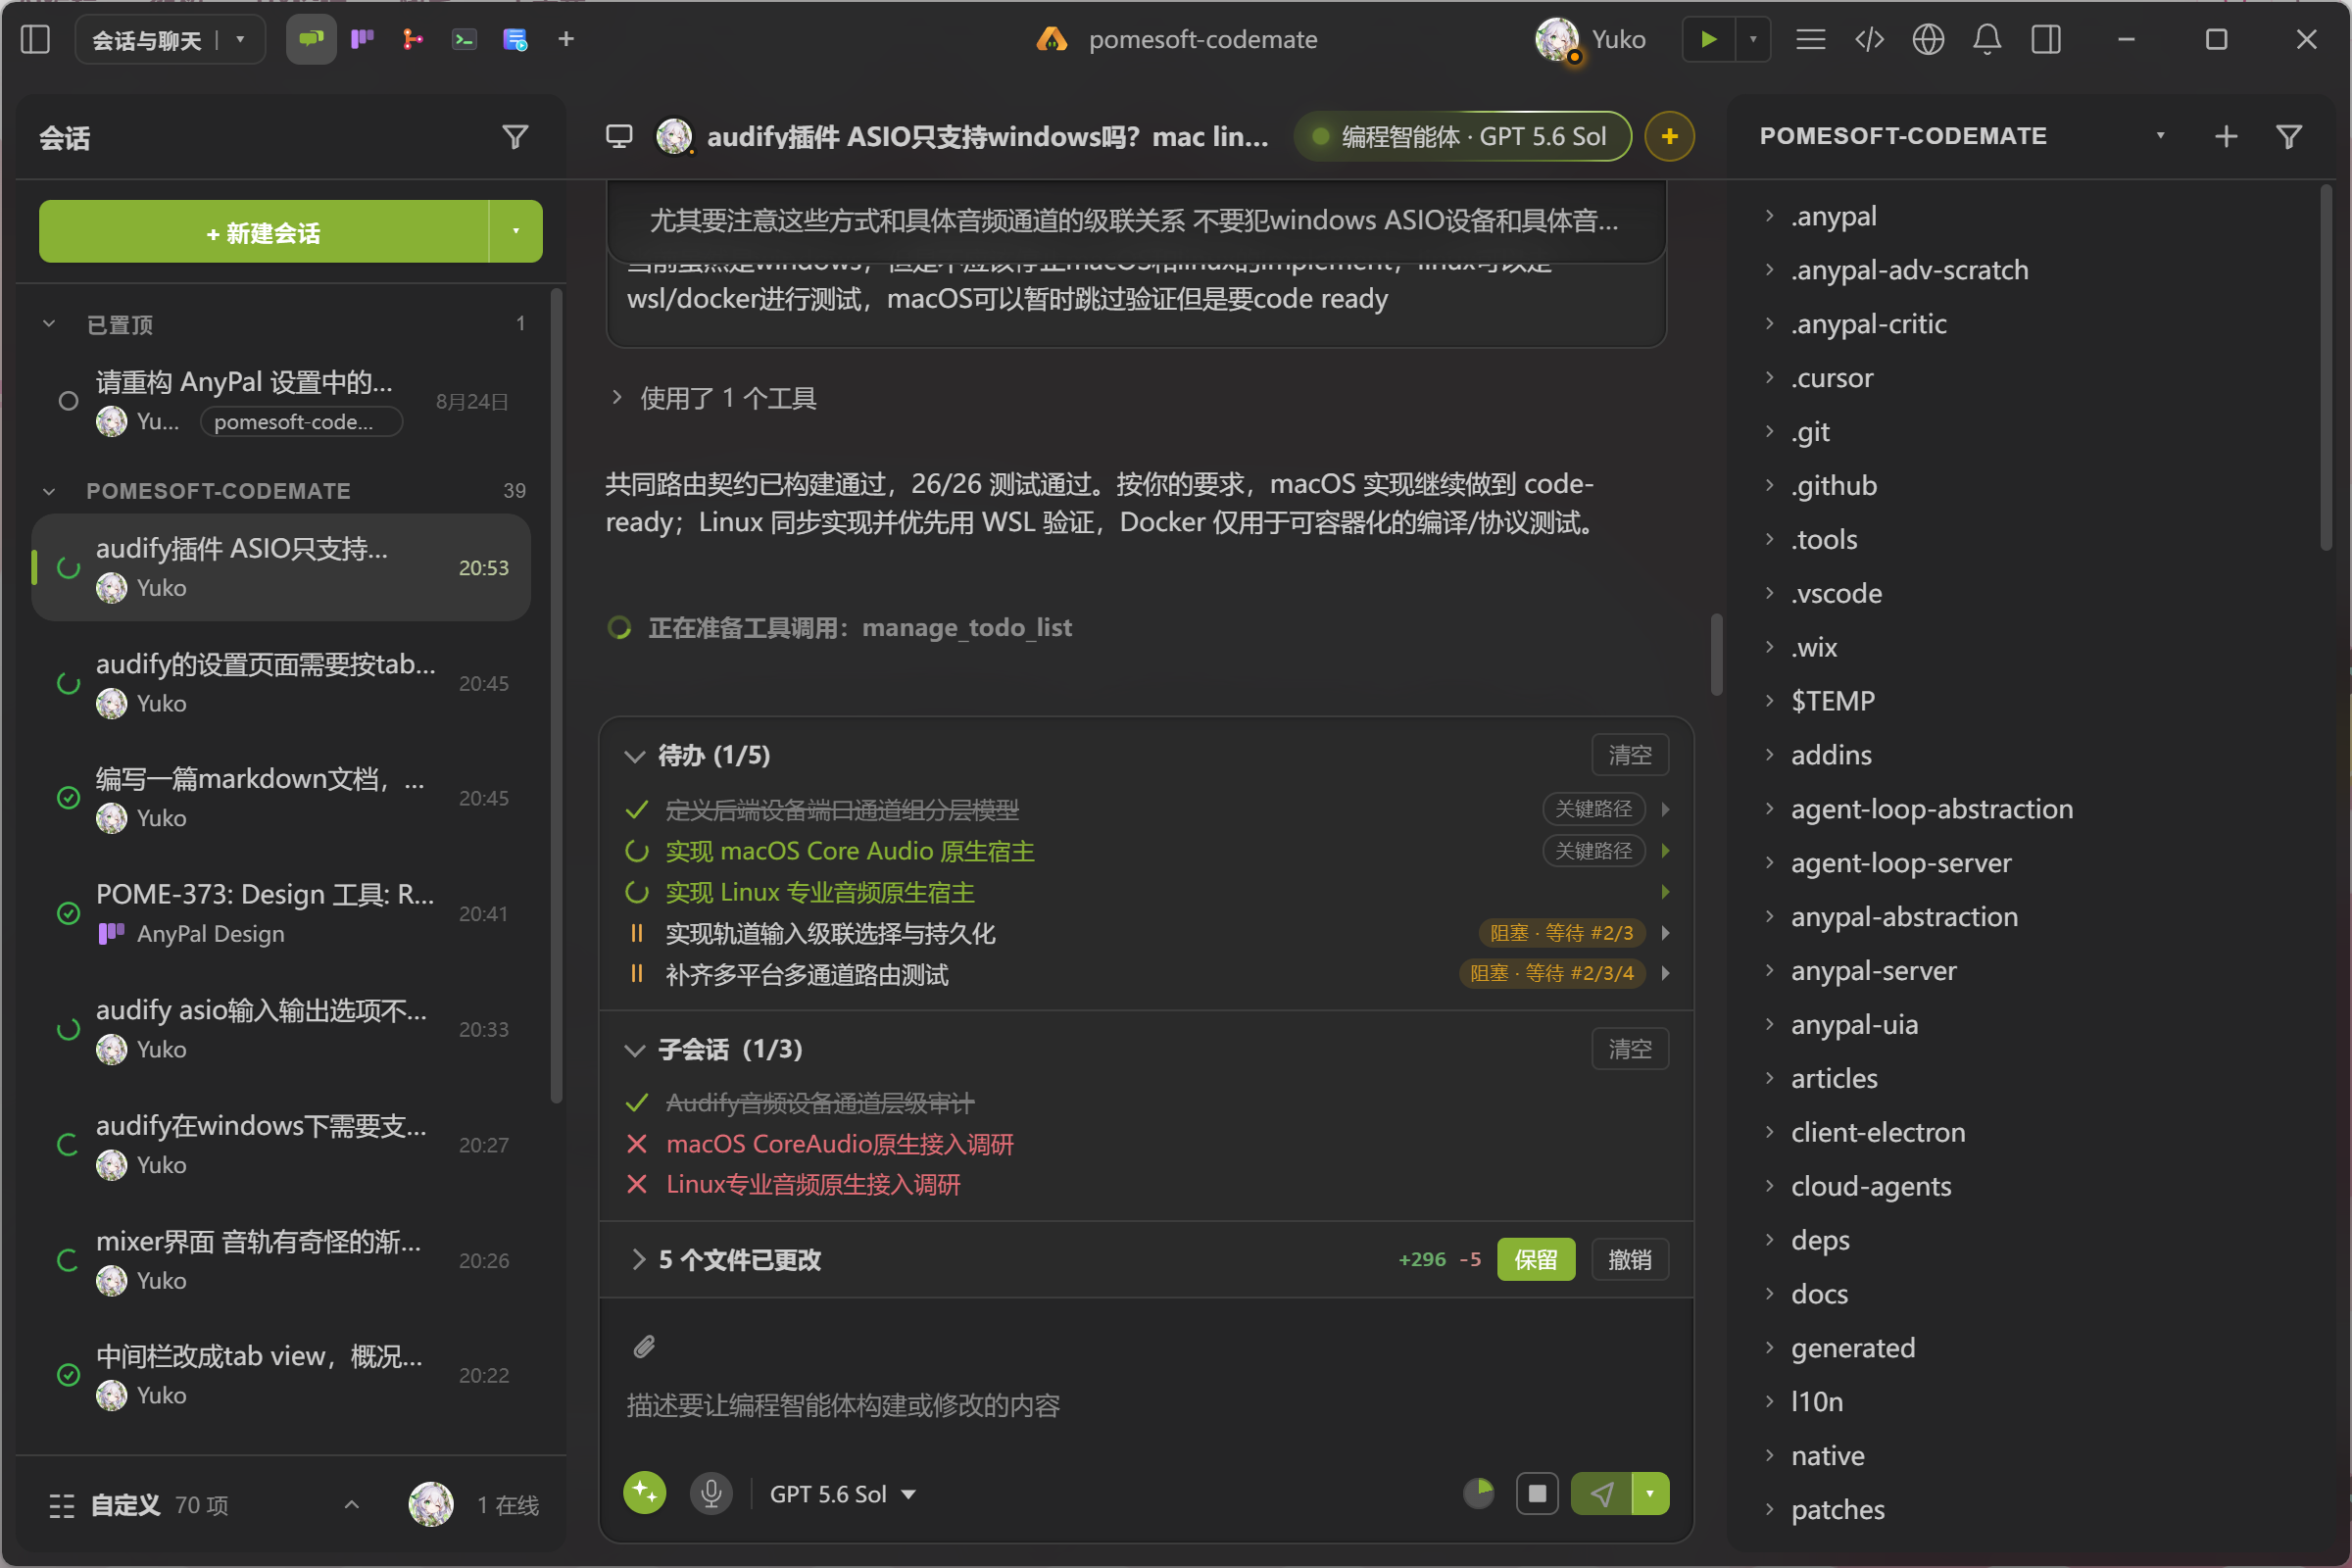Image resolution: width=2352 pixels, height=1568 pixels.
Task: Collapse the 待办 (1/5) section
Action: [634, 756]
